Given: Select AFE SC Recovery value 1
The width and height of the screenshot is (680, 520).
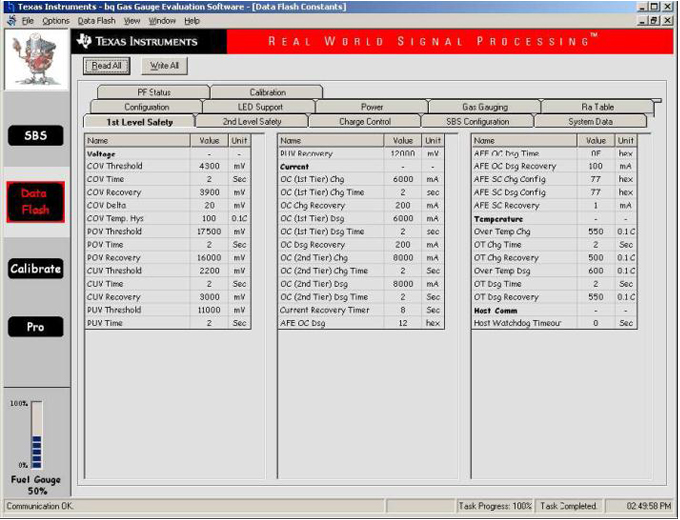Looking at the screenshot, I should tap(596, 205).
